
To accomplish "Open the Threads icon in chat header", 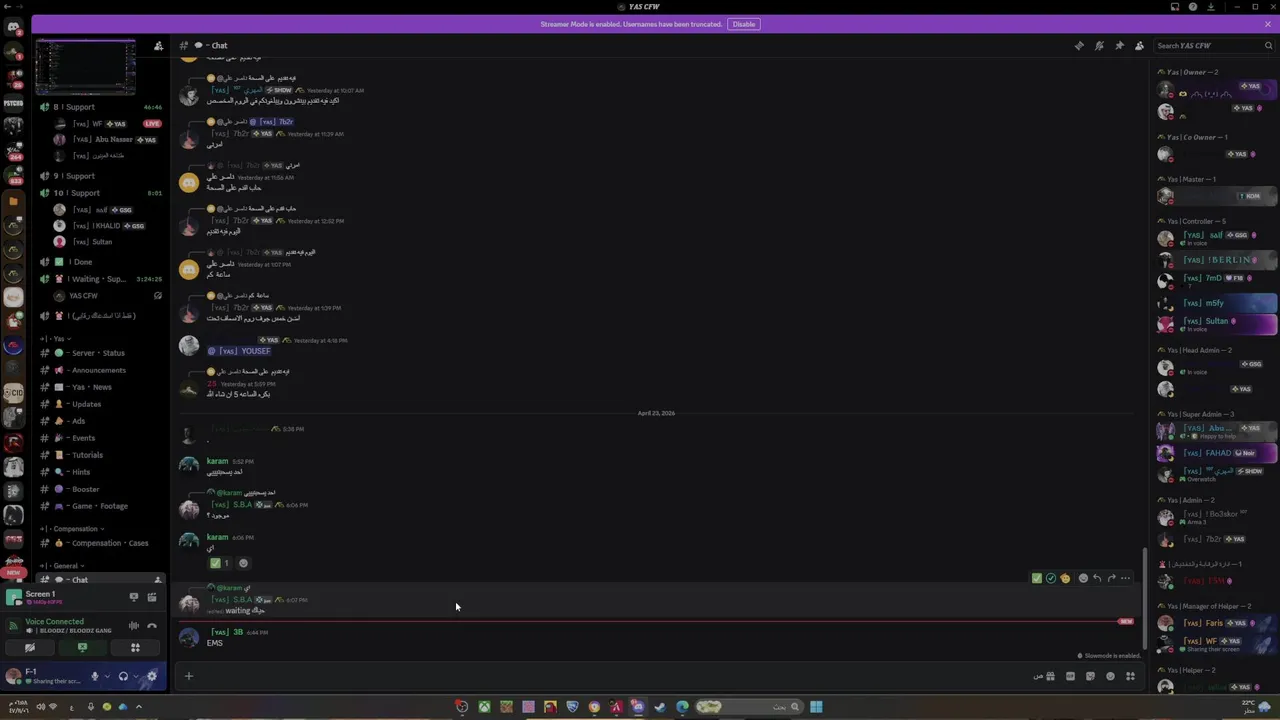I will pos(1079,45).
